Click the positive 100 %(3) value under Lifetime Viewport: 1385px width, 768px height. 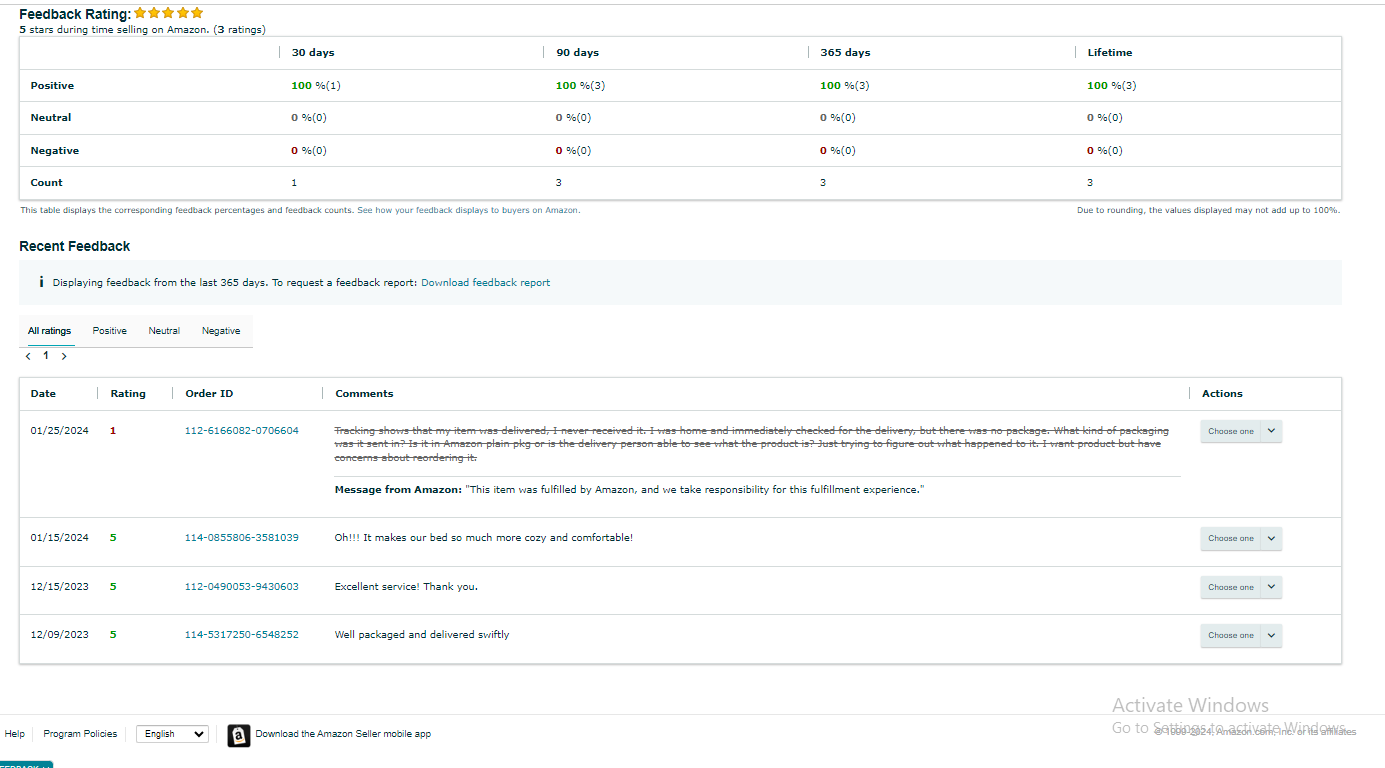pos(1112,86)
